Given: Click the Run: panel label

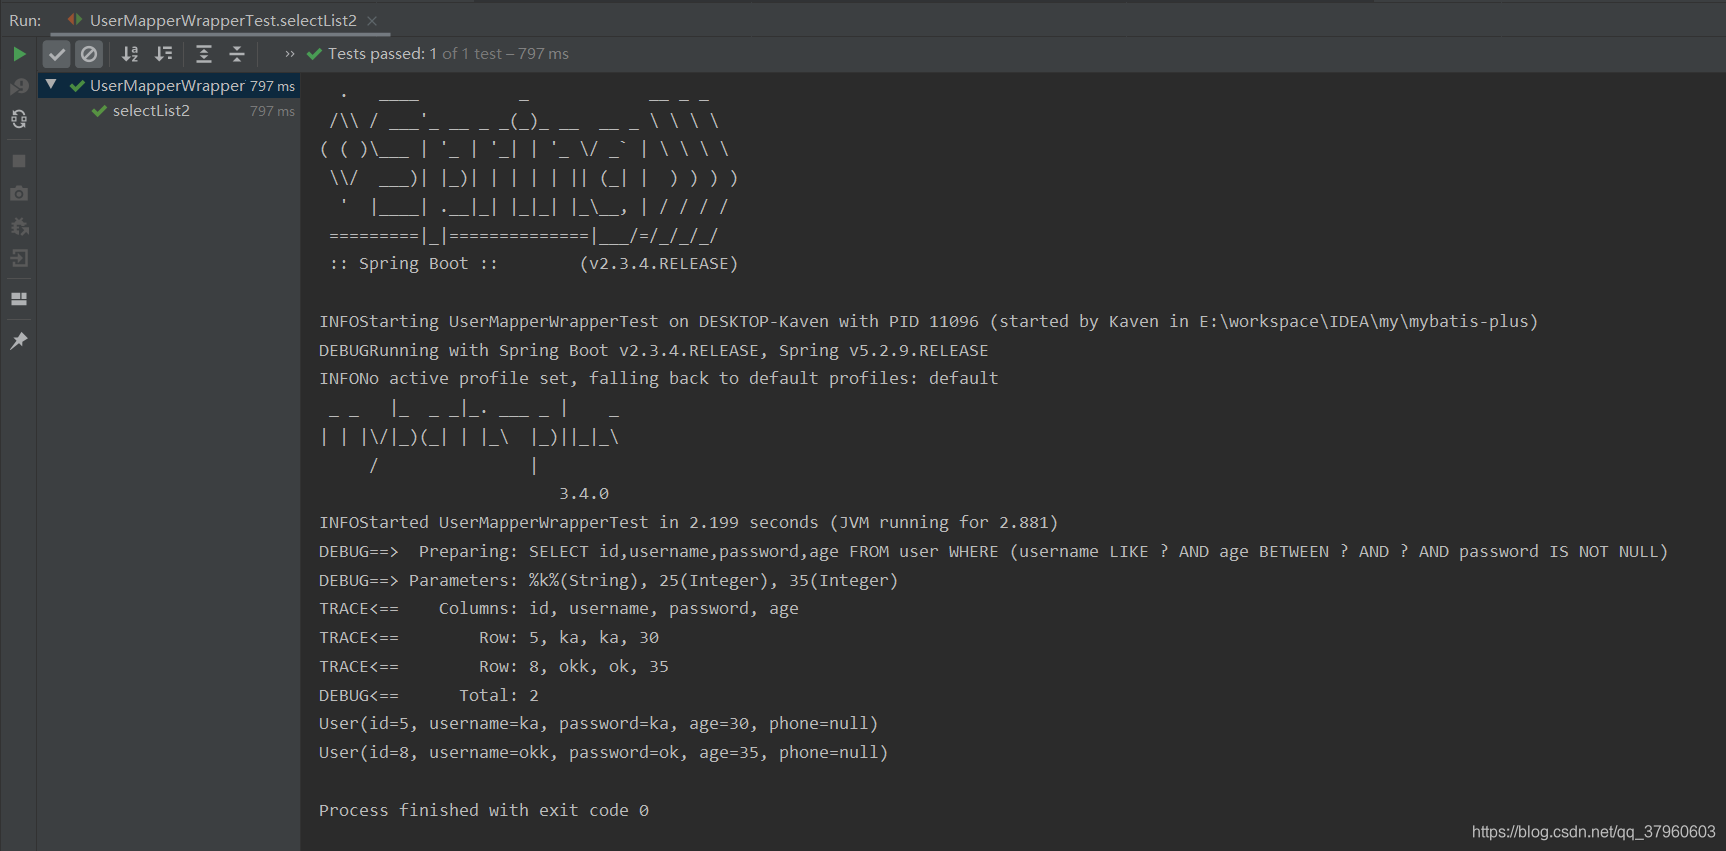Looking at the screenshot, I should coord(25,20).
